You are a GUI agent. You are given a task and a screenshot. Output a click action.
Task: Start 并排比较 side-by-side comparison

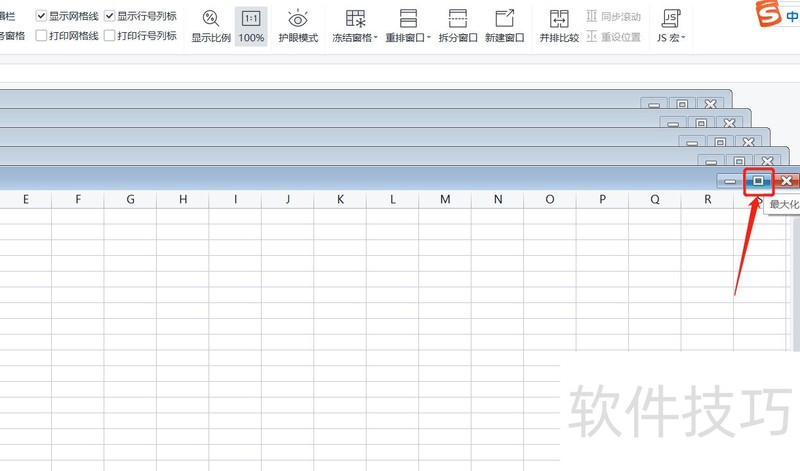click(559, 27)
